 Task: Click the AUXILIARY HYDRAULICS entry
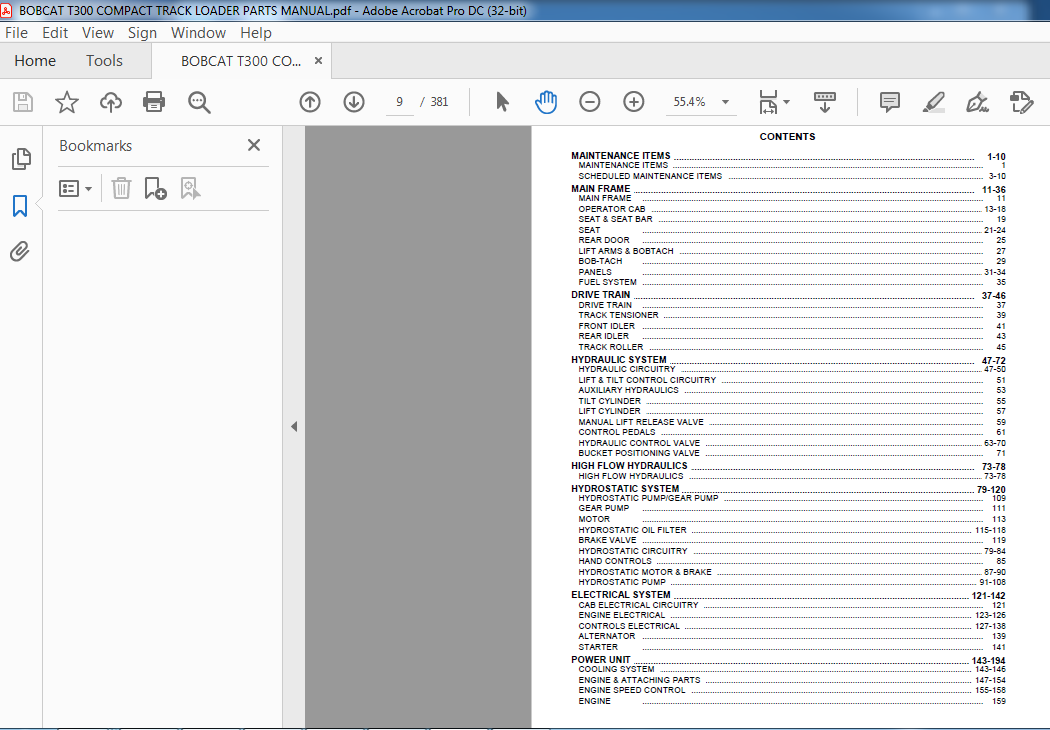(x=629, y=390)
